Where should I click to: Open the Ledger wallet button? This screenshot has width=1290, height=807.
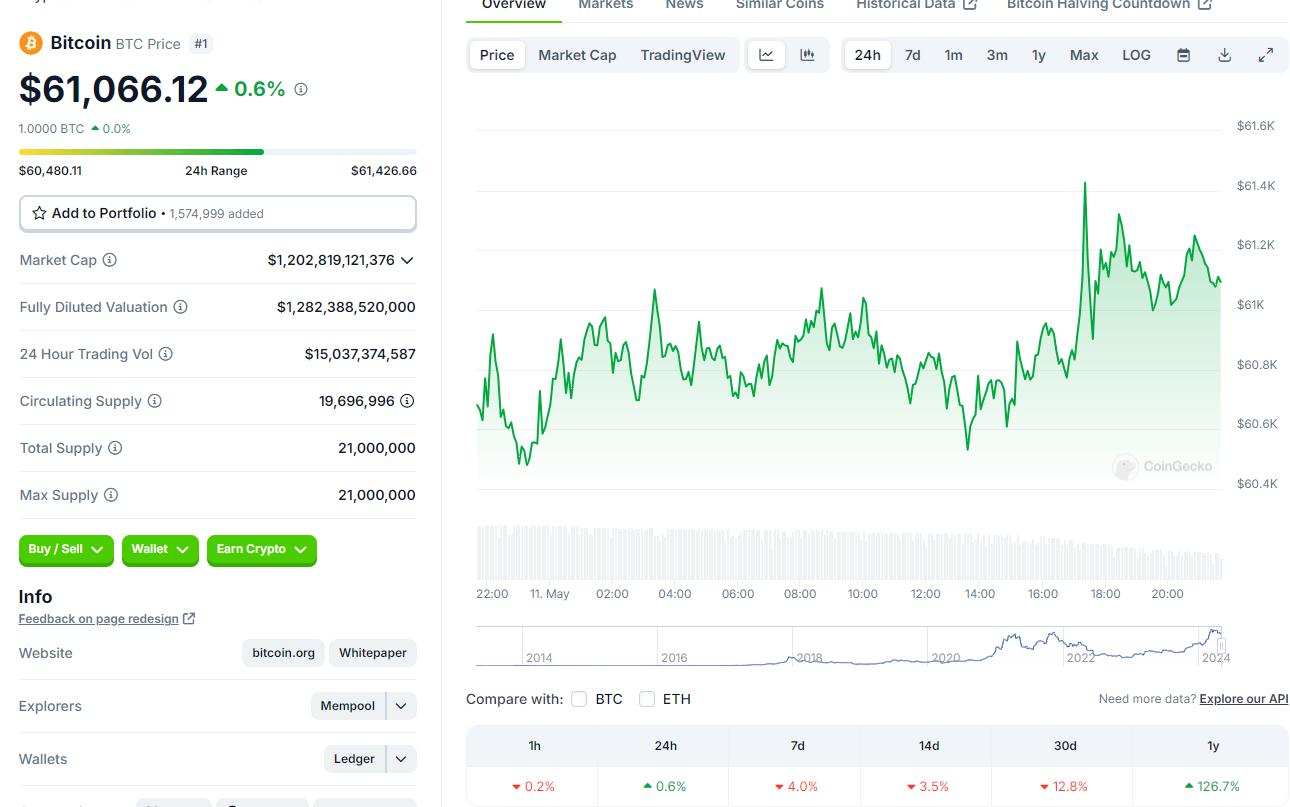pos(354,759)
